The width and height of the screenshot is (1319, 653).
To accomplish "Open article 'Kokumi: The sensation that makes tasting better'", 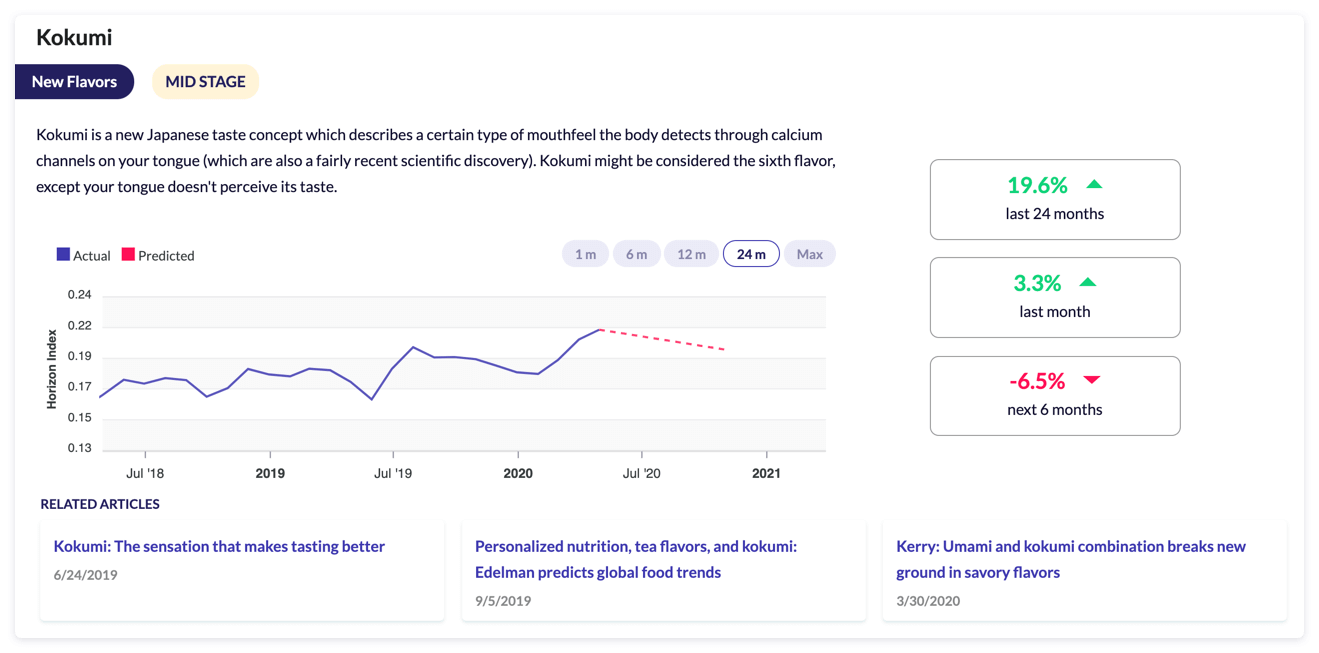I will (219, 547).
